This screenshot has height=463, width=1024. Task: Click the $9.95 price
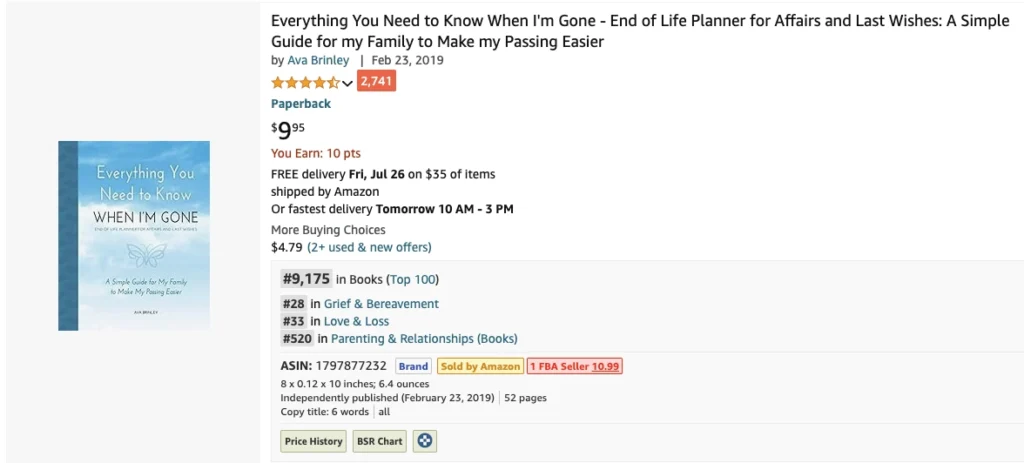(x=288, y=131)
